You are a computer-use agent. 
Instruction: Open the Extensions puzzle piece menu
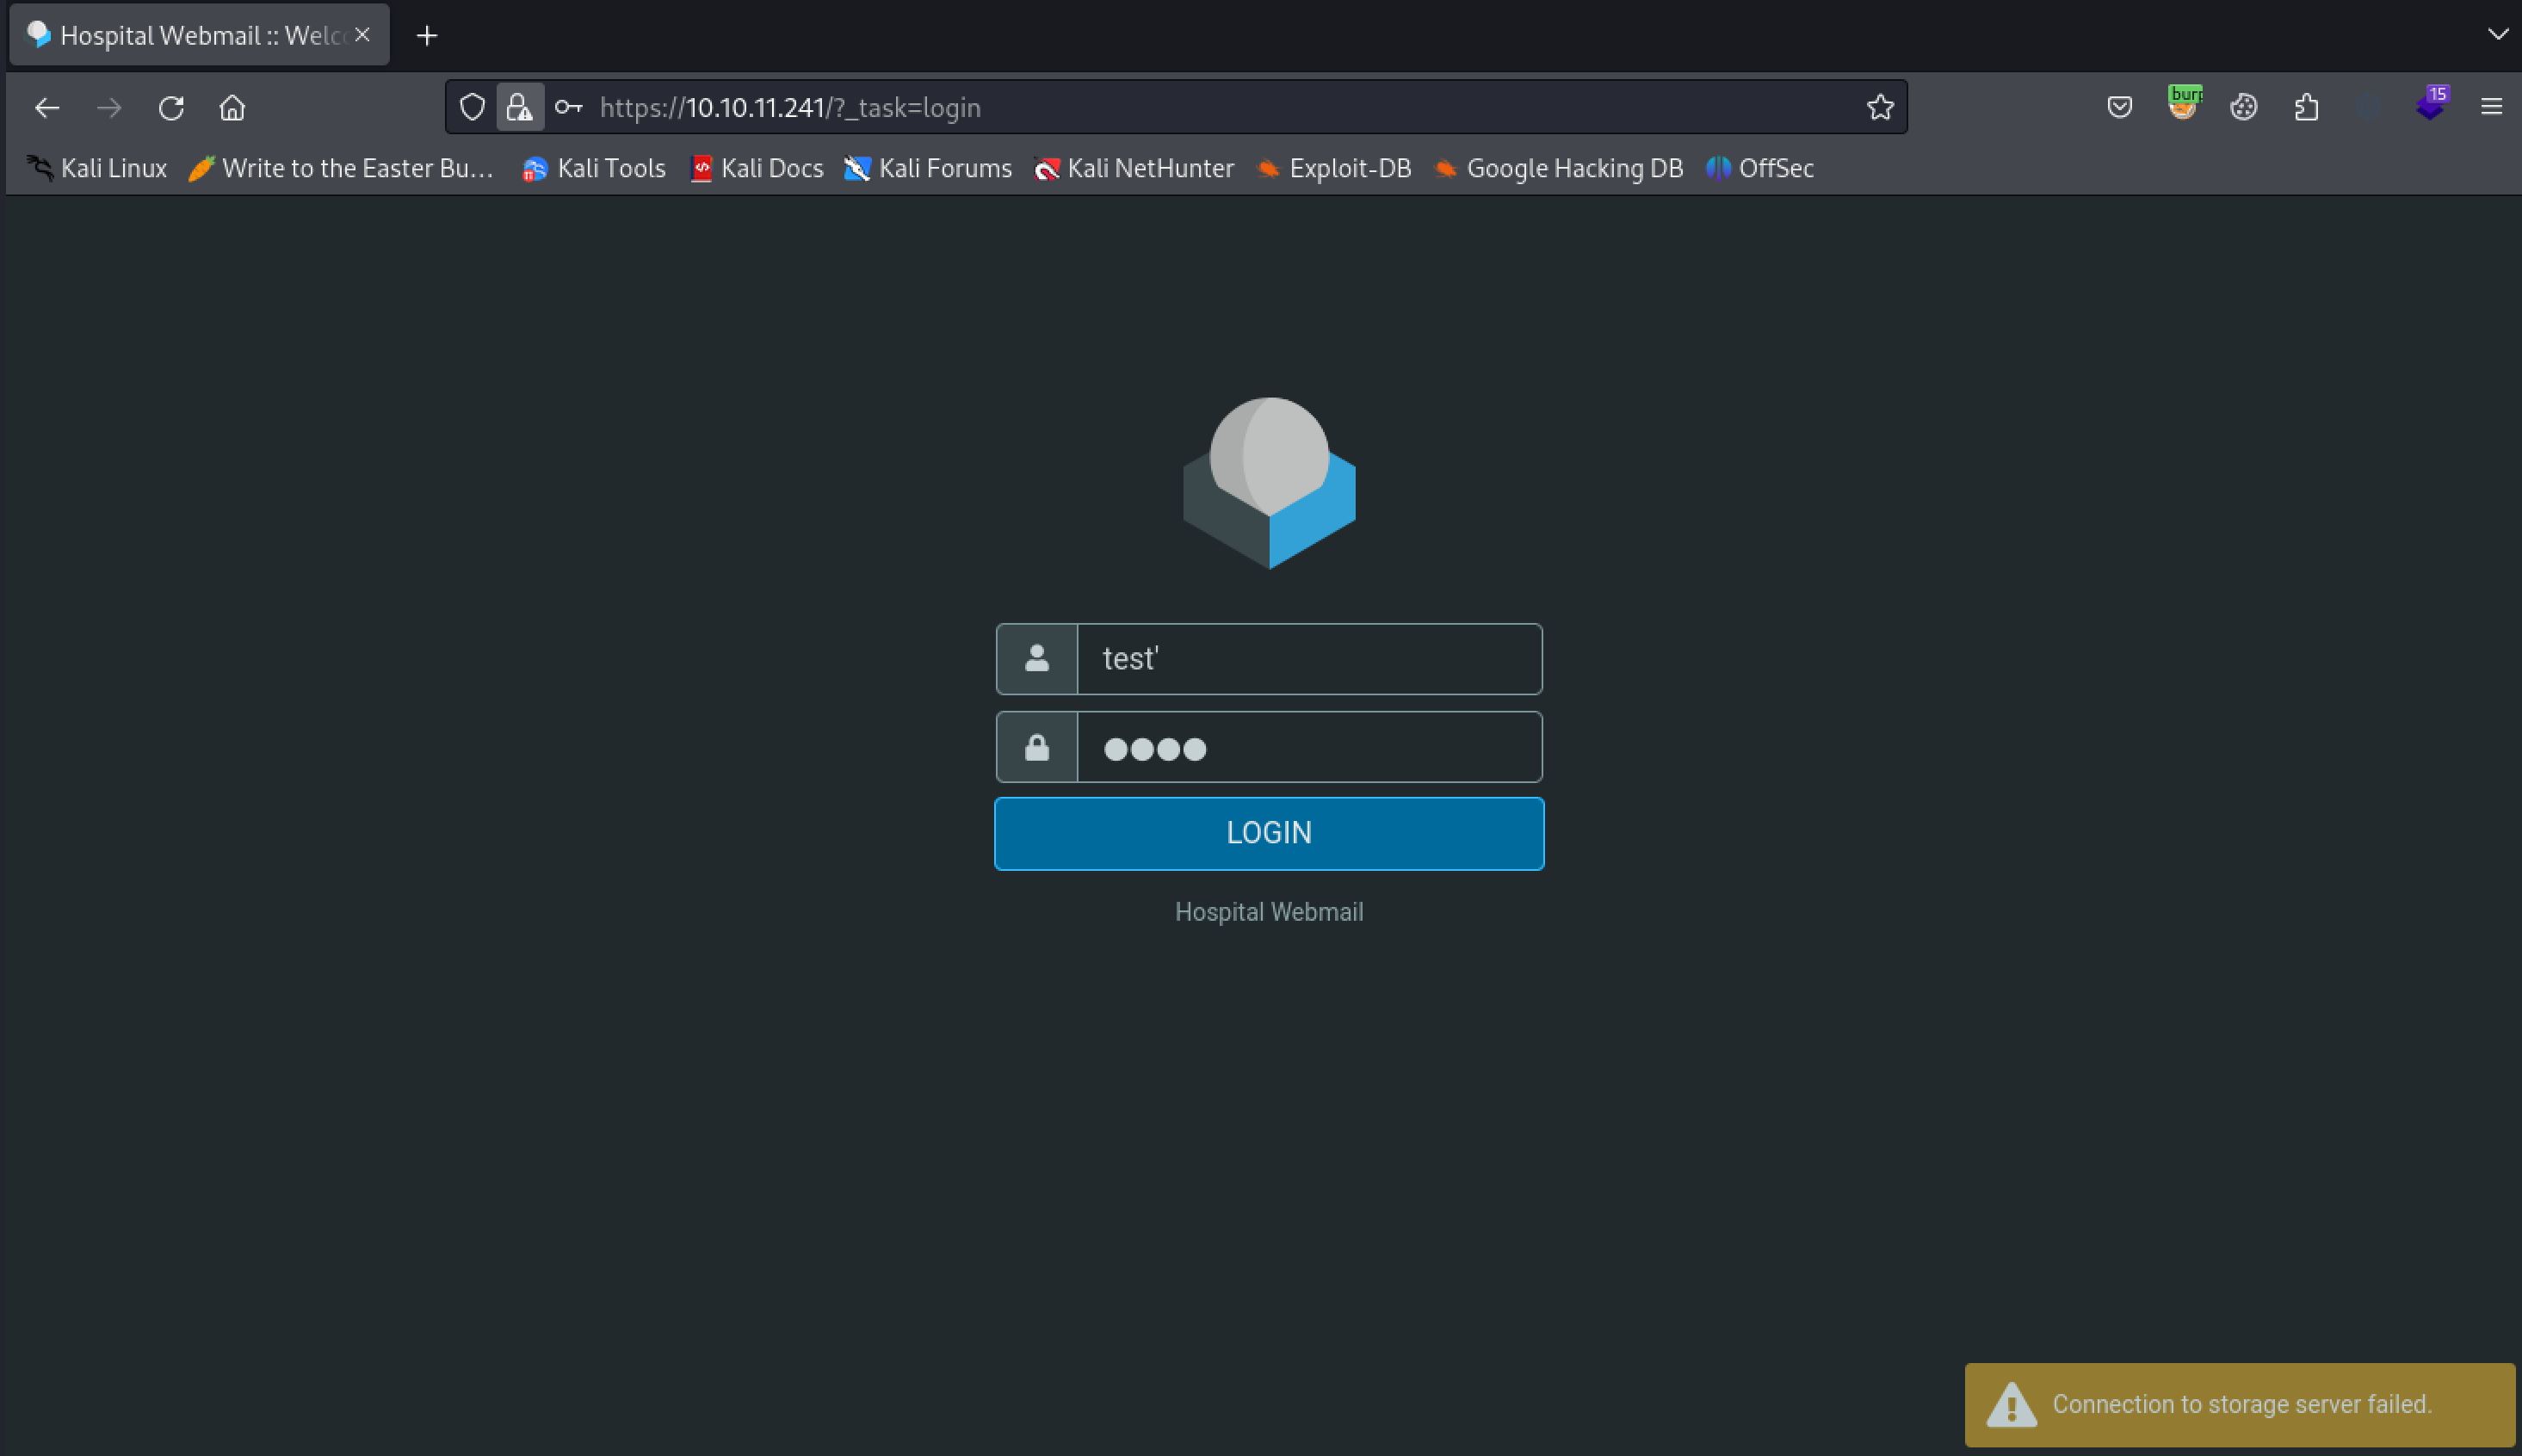click(2306, 108)
